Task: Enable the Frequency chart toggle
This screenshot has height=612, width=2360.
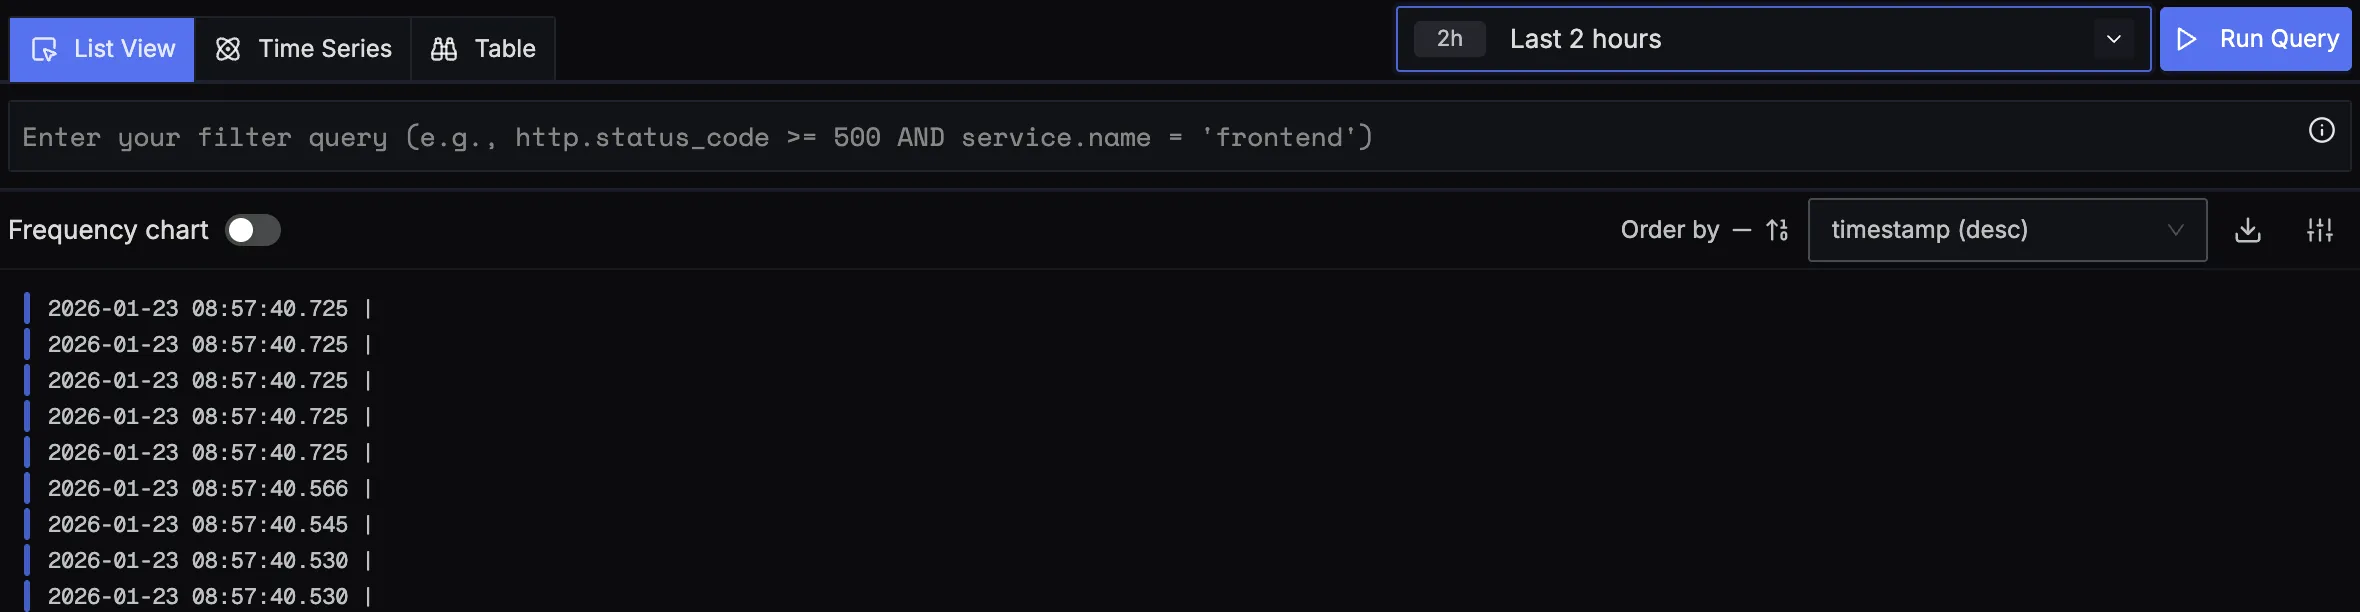Action: pyautogui.click(x=253, y=230)
